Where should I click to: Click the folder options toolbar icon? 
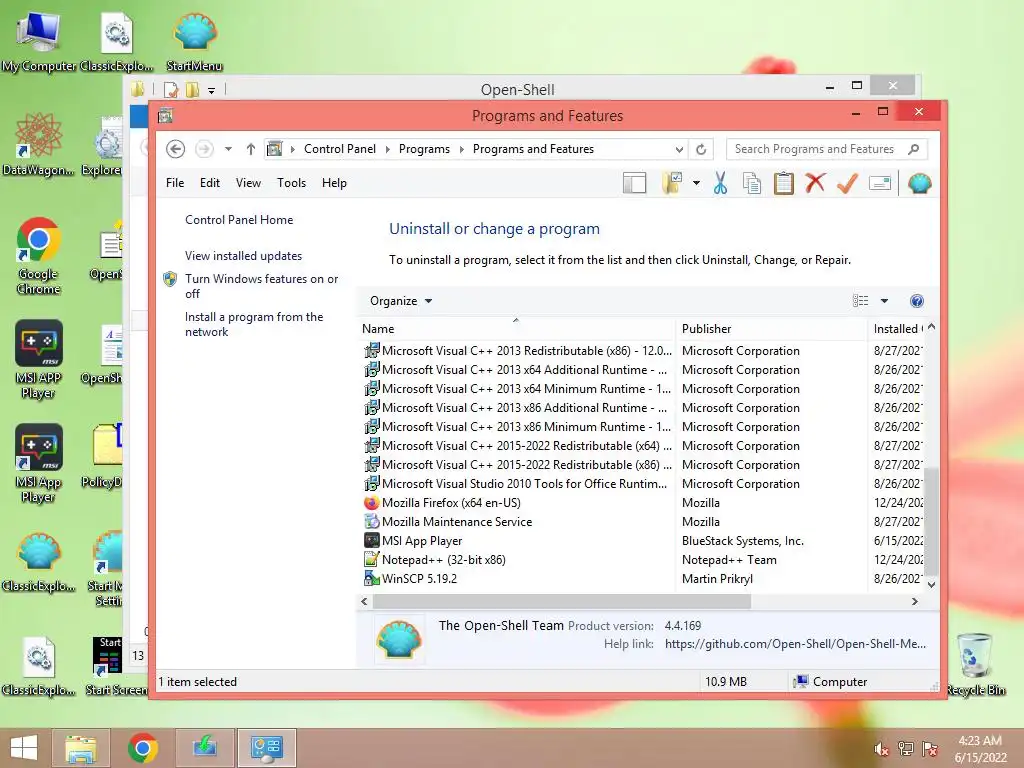coord(672,184)
